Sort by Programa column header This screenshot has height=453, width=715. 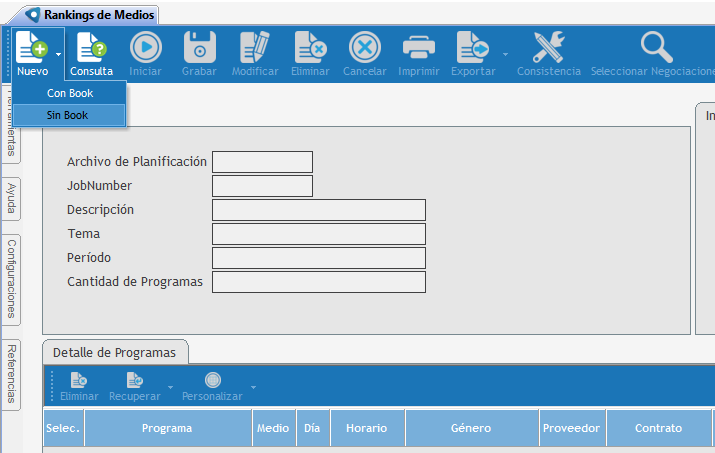click(167, 428)
